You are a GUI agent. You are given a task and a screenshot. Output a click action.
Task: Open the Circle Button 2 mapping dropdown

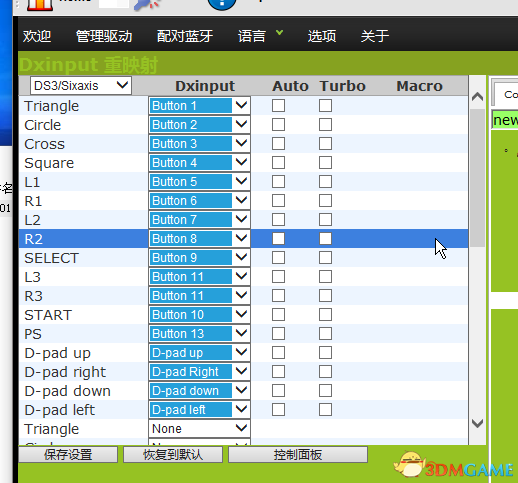(199, 125)
